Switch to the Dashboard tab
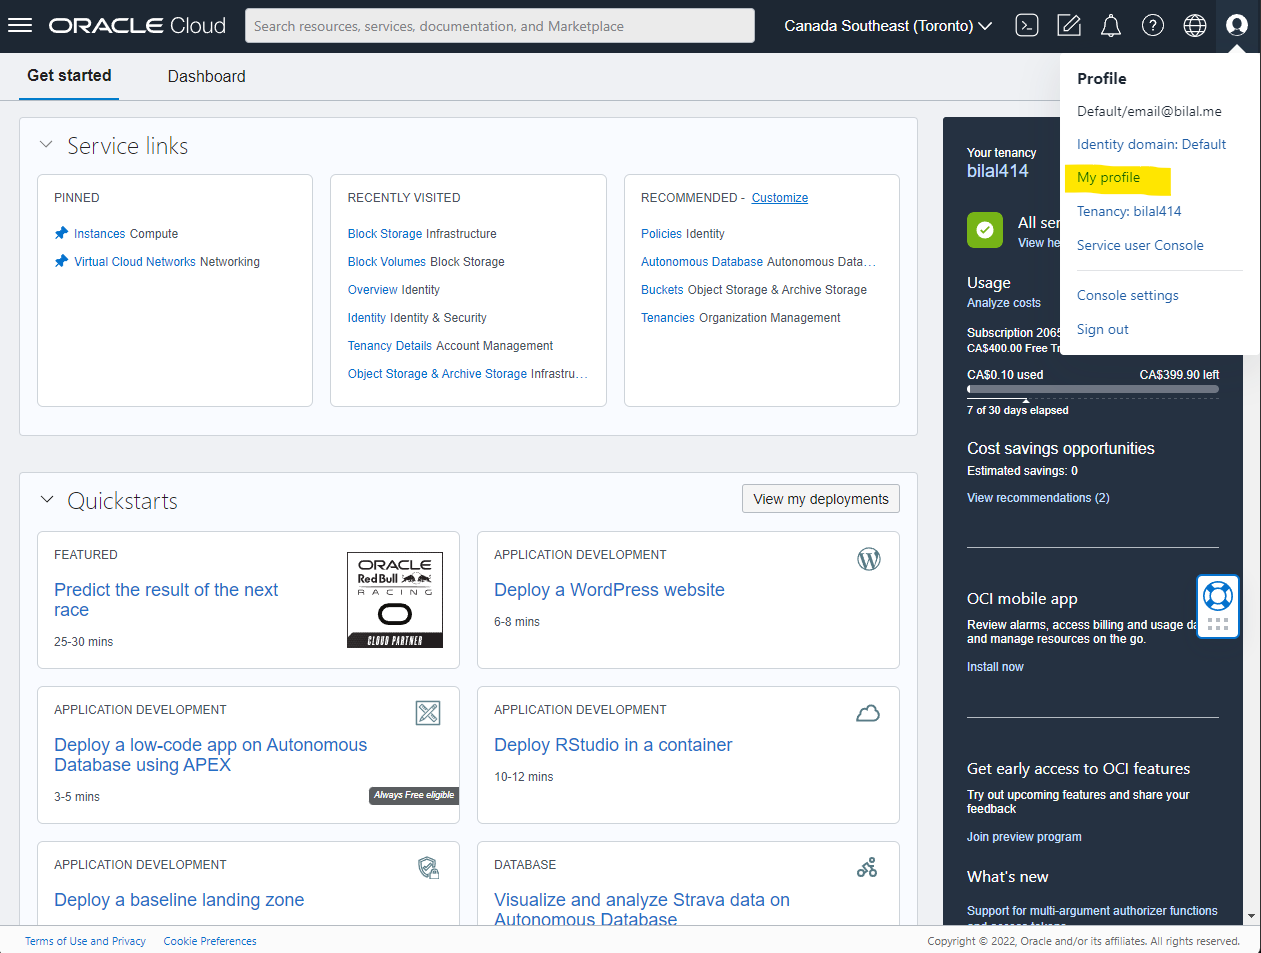1261x953 pixels. coord(206,76)
